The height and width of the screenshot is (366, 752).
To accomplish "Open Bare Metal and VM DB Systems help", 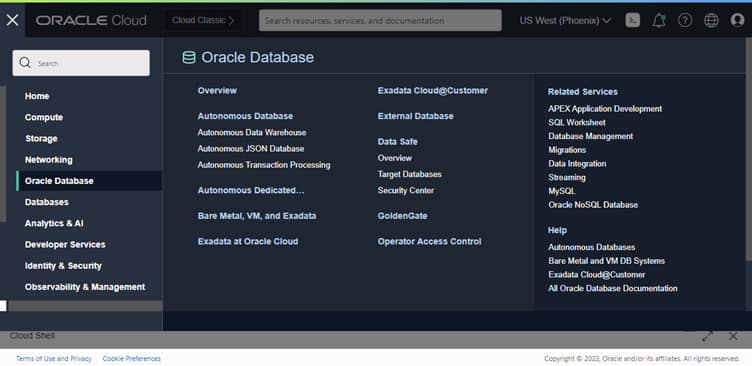I will click(606, 261).
